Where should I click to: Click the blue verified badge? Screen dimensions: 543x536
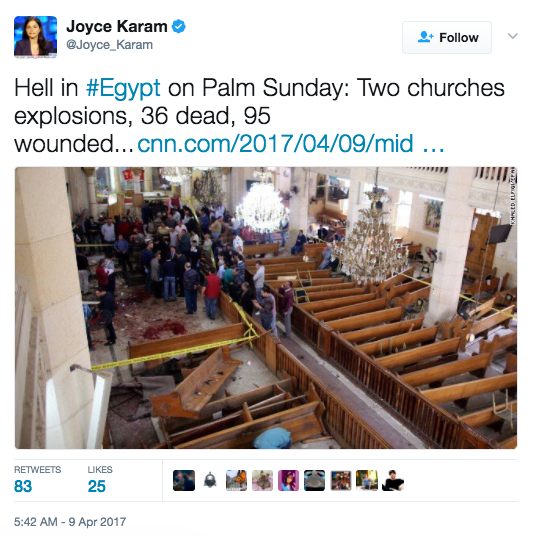pos(179,26)
